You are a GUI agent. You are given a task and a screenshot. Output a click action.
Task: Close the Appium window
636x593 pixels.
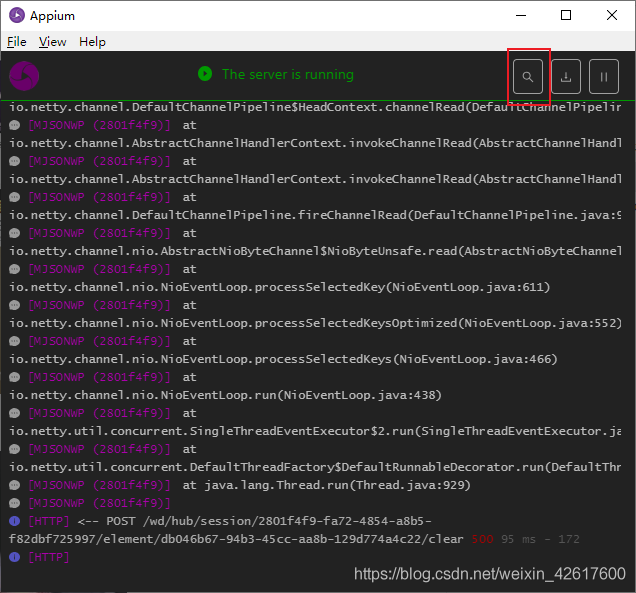(612, 15)
